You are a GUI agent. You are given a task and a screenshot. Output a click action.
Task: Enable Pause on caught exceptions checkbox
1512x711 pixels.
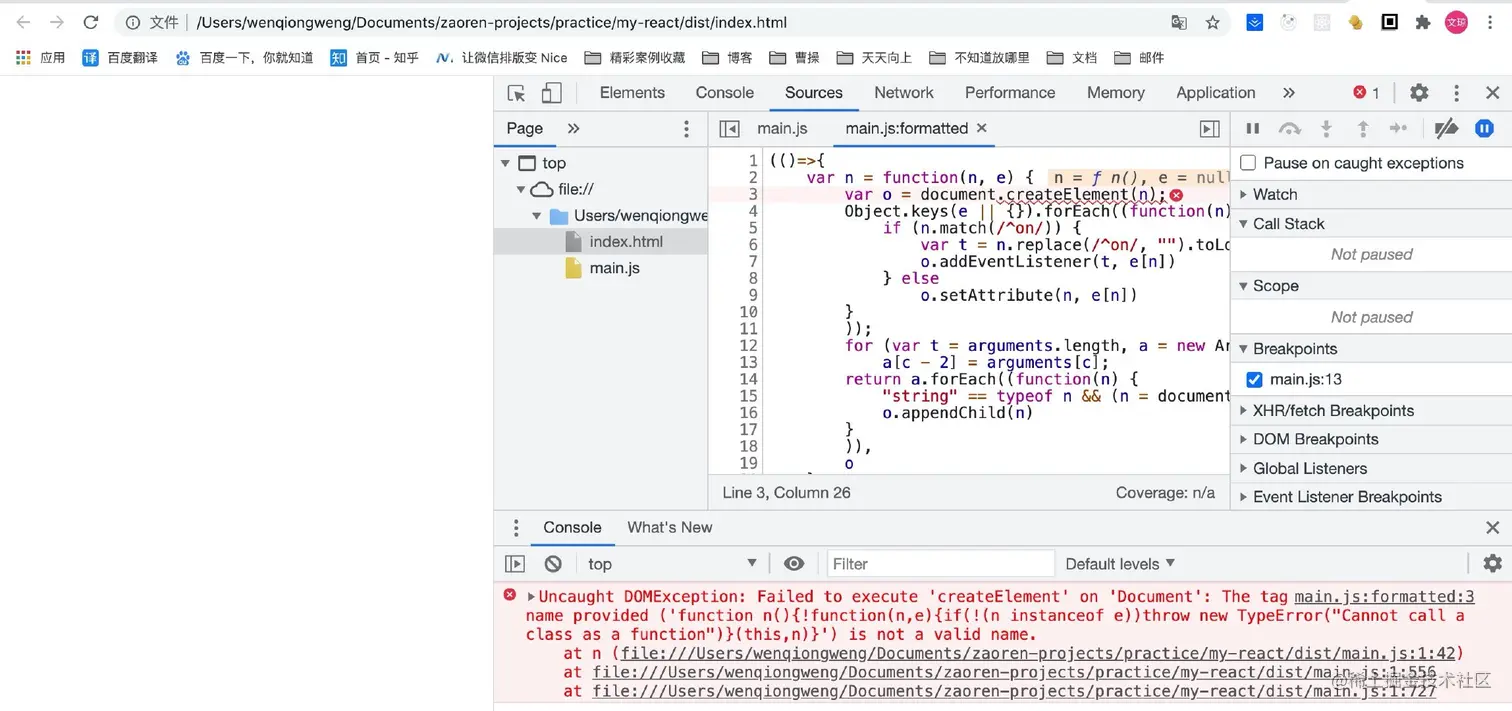(1248, 163)
